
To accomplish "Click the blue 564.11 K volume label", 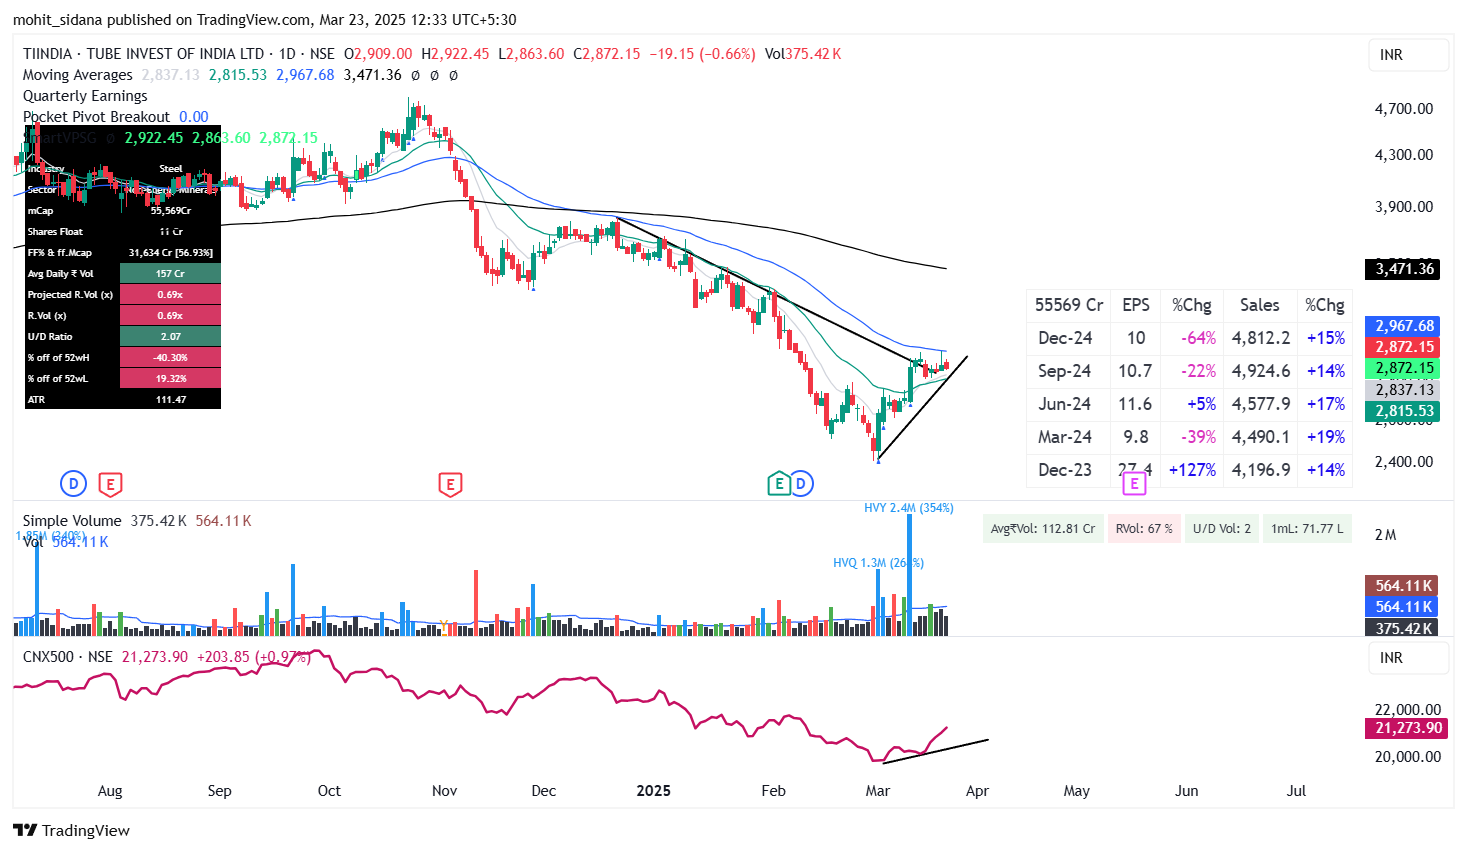I will pyautogui.click(x=1402, y=607).
